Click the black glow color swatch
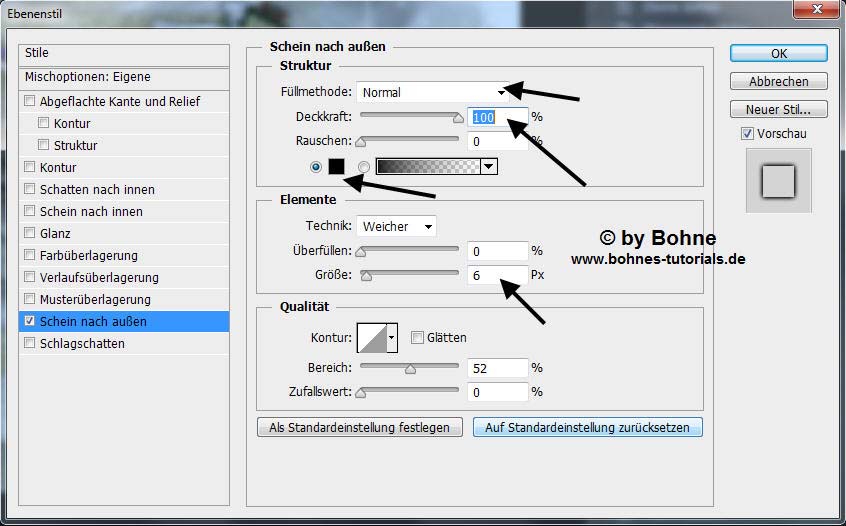Screen dimensions: 846x526 [336, 167]
